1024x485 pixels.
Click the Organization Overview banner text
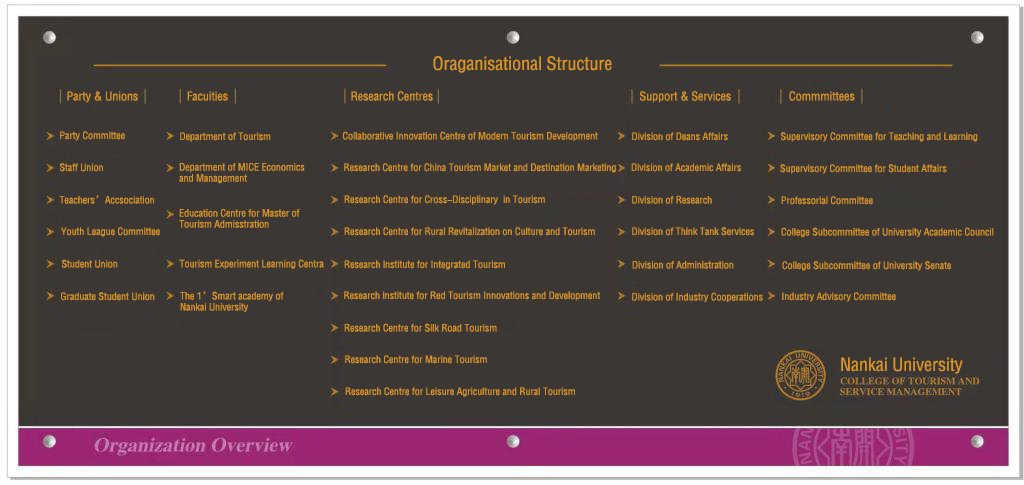coord(193,446)
